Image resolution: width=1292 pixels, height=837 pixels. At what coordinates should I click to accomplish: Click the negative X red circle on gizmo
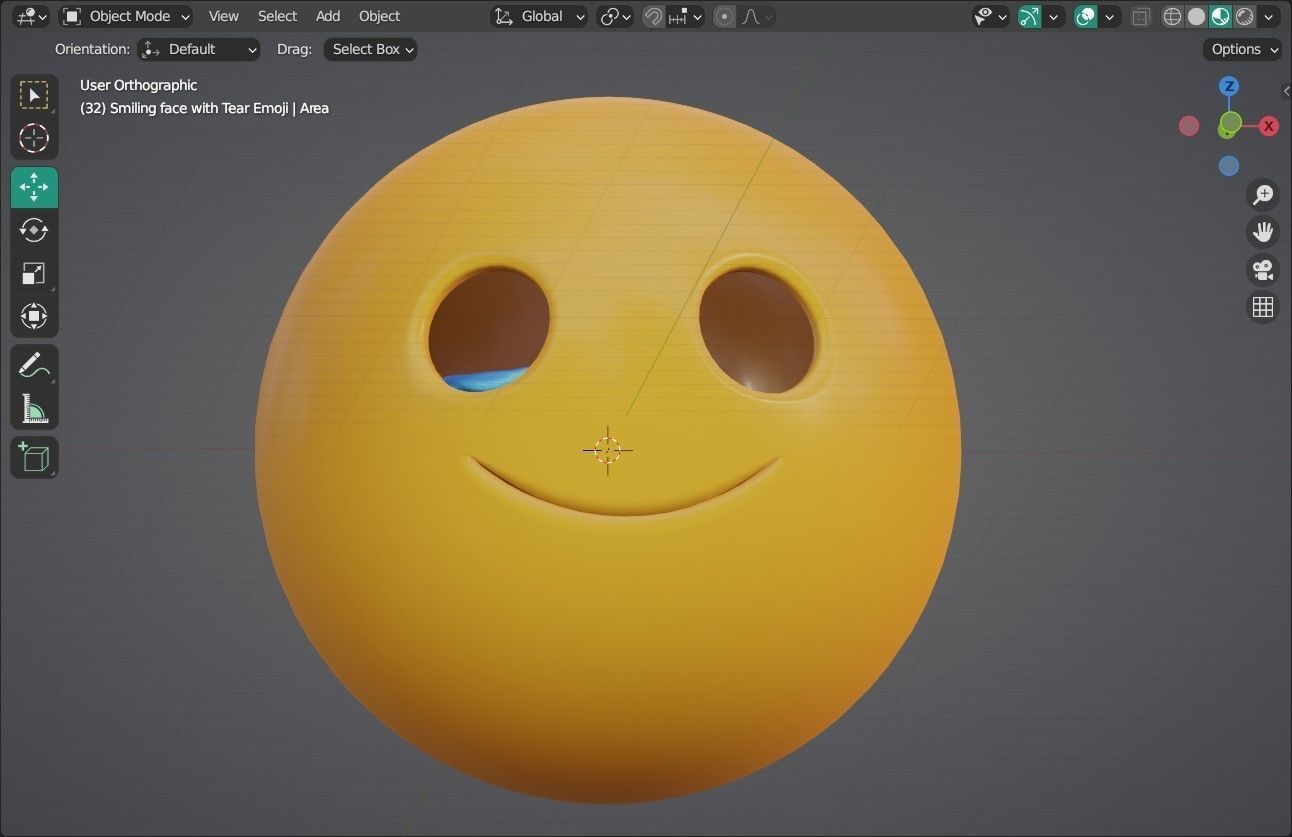point(1189,126)
